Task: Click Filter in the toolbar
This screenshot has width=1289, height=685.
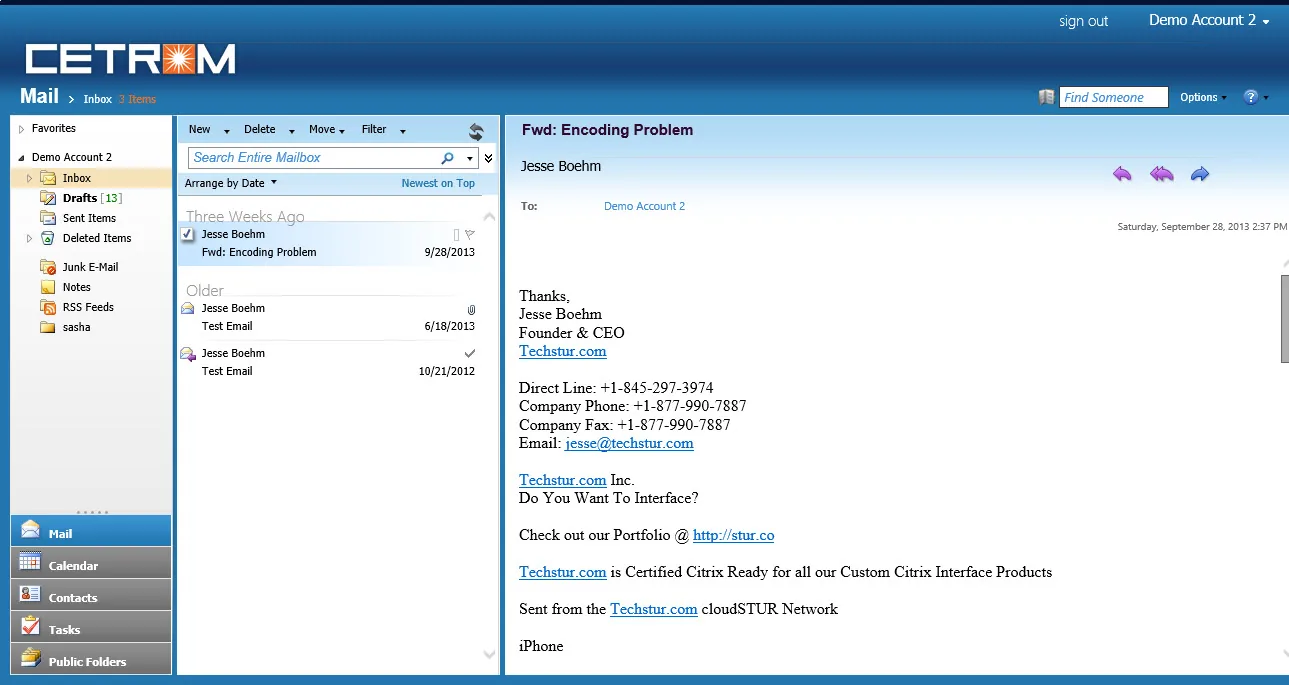Action: click(374, 130)
